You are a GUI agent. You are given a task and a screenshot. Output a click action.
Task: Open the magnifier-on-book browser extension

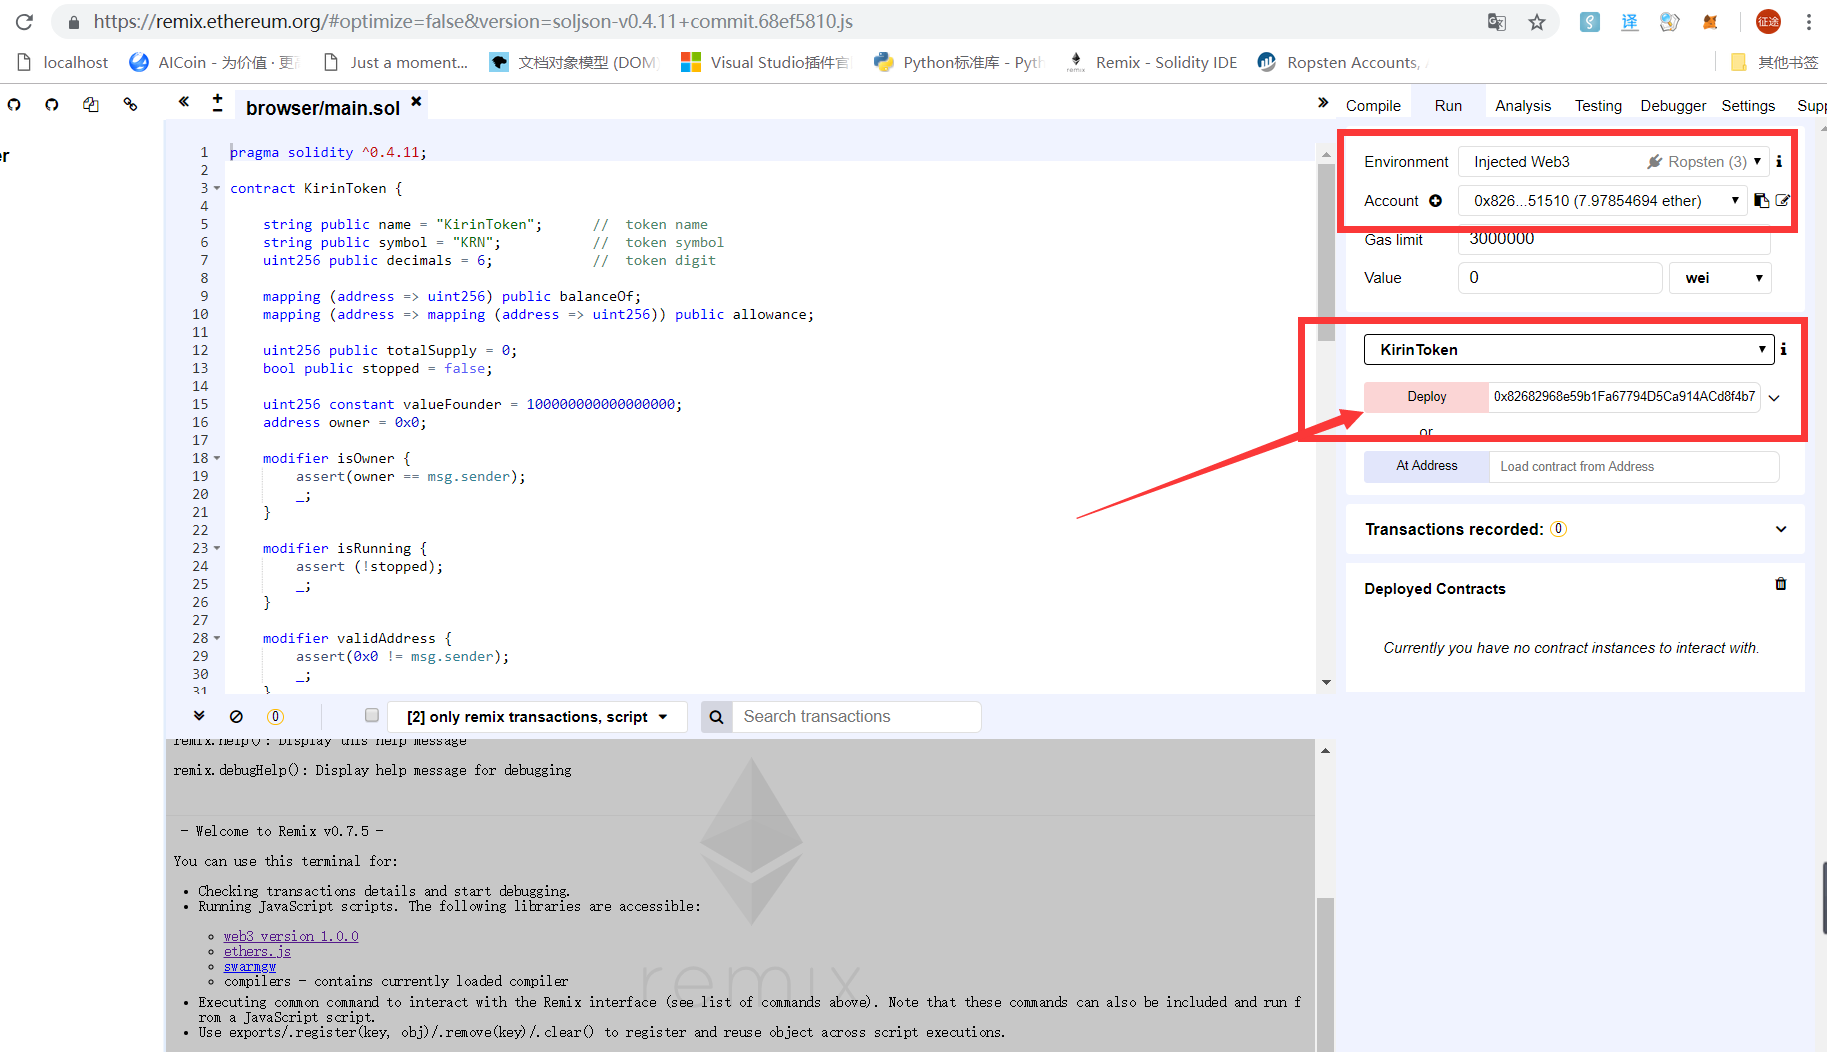(x=1669, y=21)
